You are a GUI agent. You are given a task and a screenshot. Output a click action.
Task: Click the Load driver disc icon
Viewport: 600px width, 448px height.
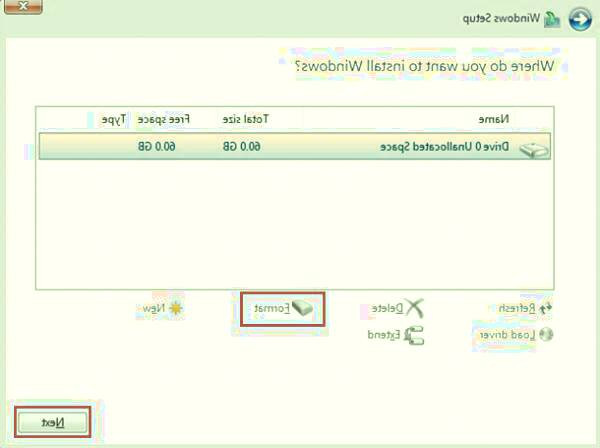[545, 335]
